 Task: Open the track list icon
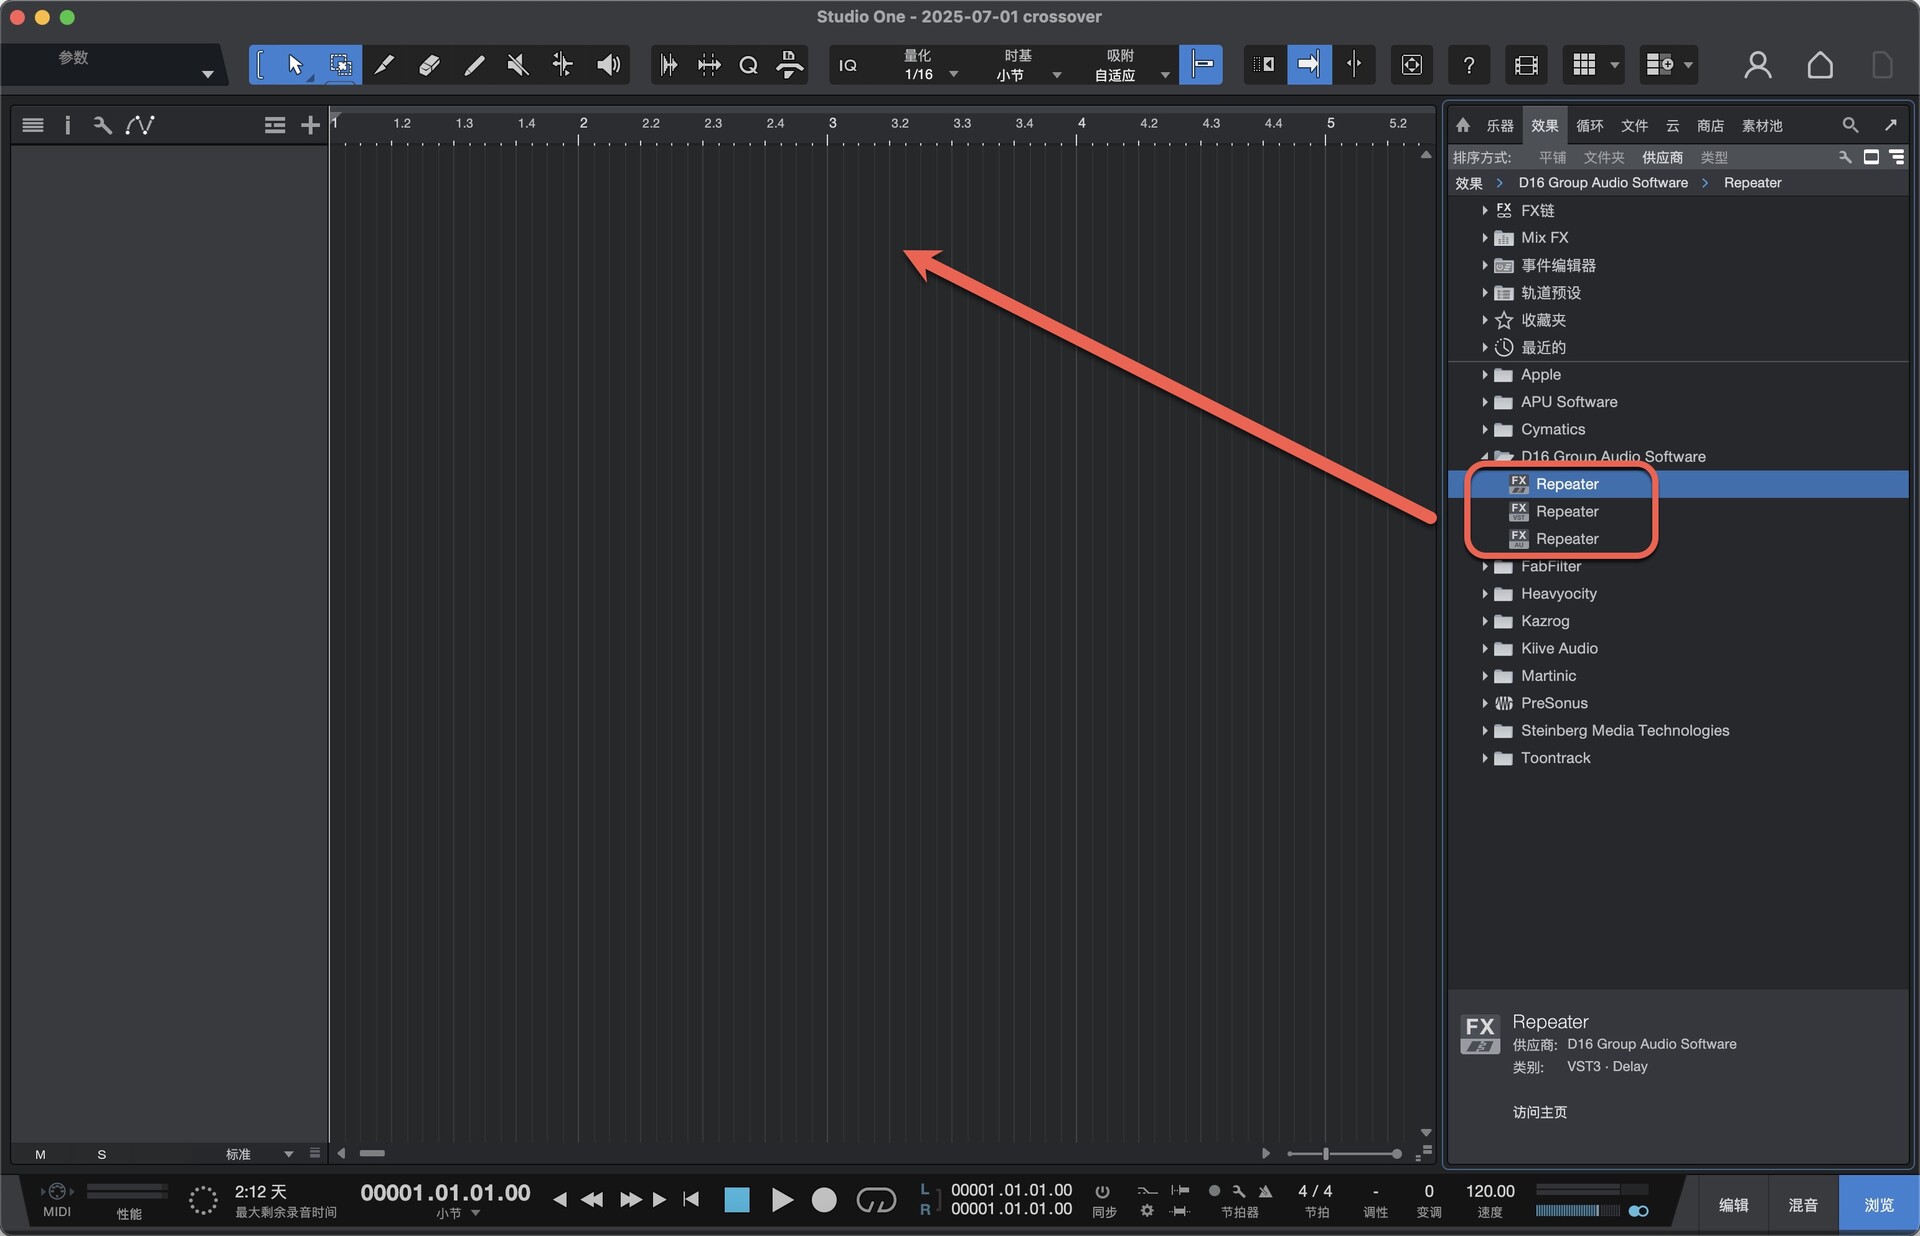(x=33, y=125)
